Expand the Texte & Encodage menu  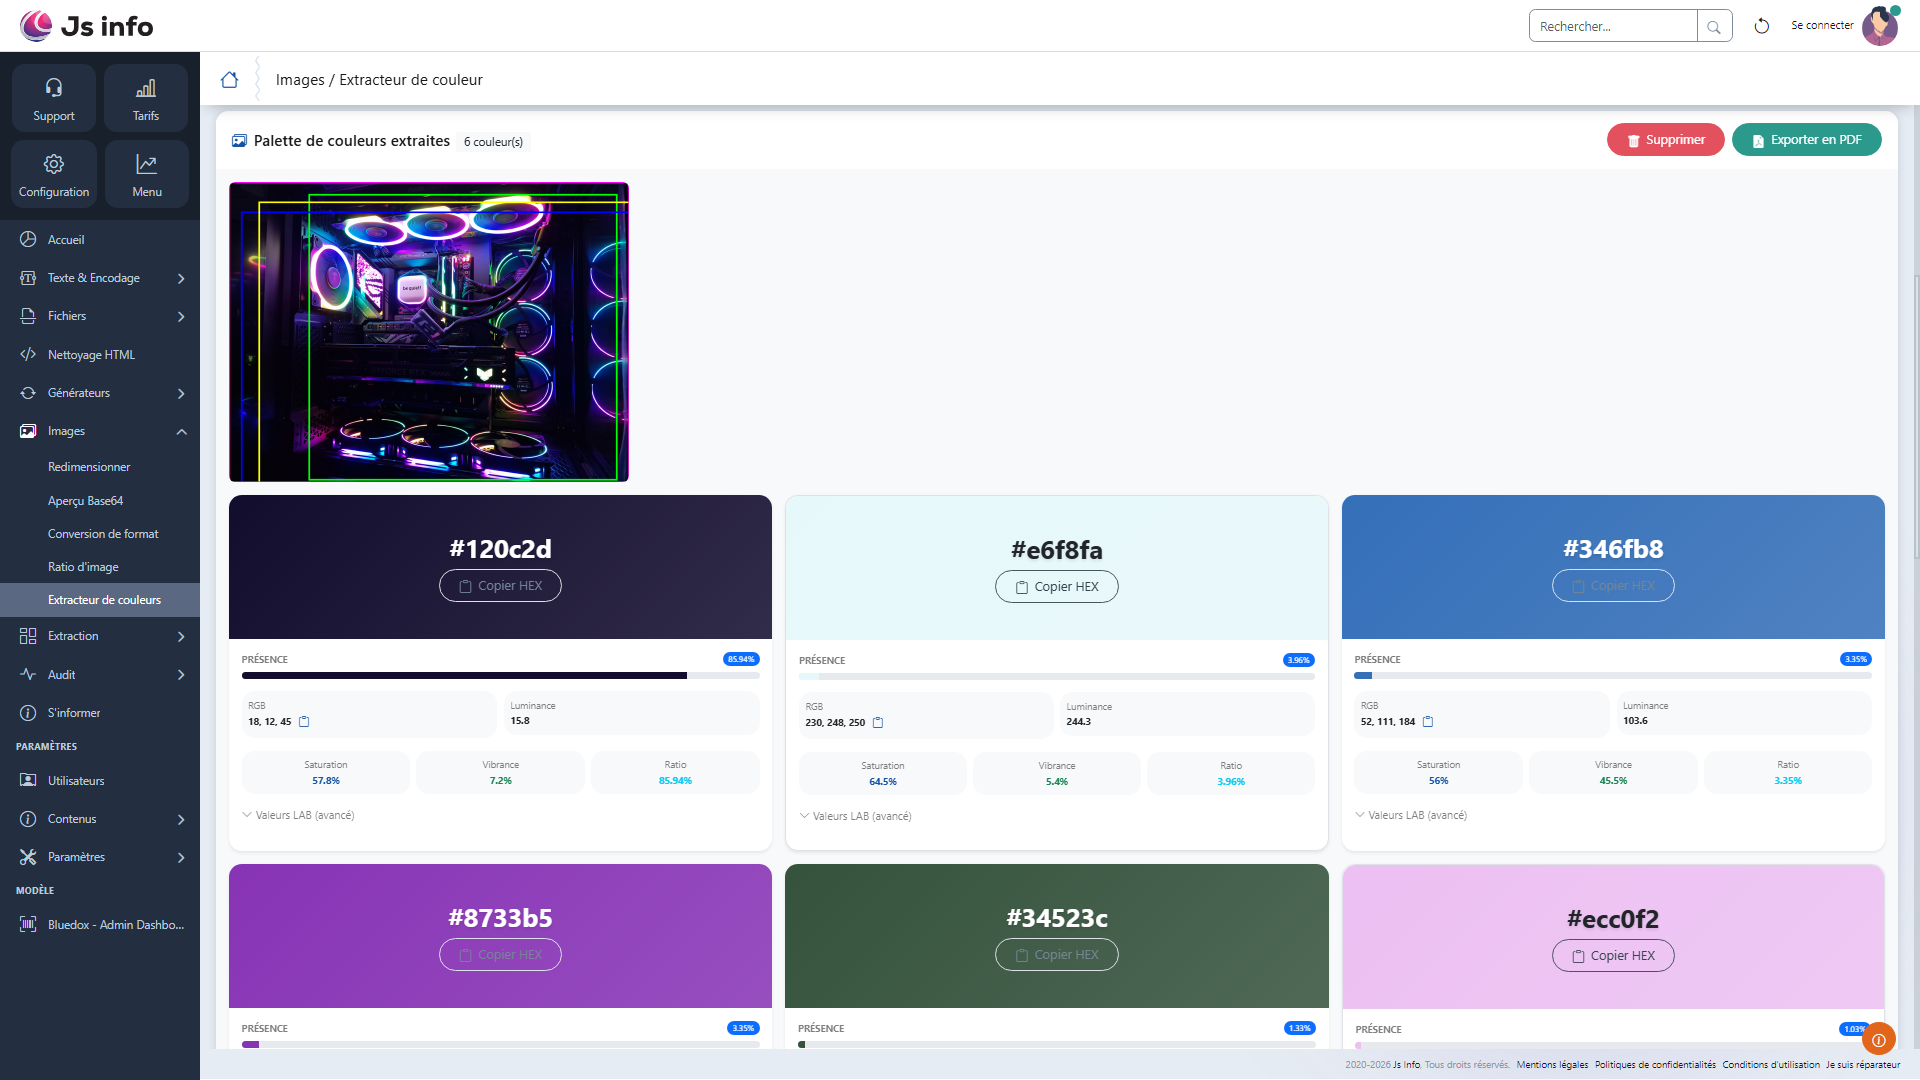pos(181,279)
